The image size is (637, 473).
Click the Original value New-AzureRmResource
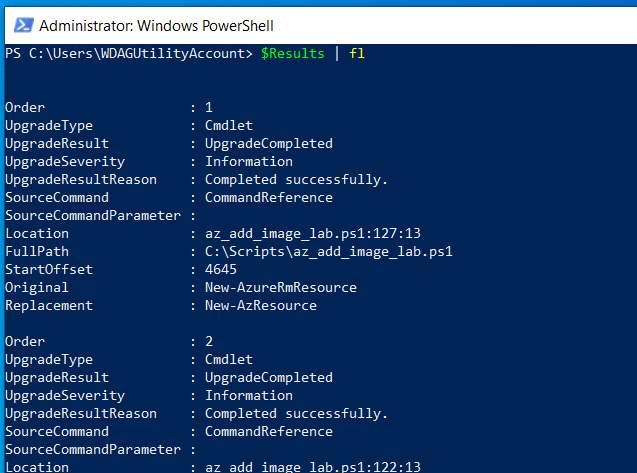(280, 287)
